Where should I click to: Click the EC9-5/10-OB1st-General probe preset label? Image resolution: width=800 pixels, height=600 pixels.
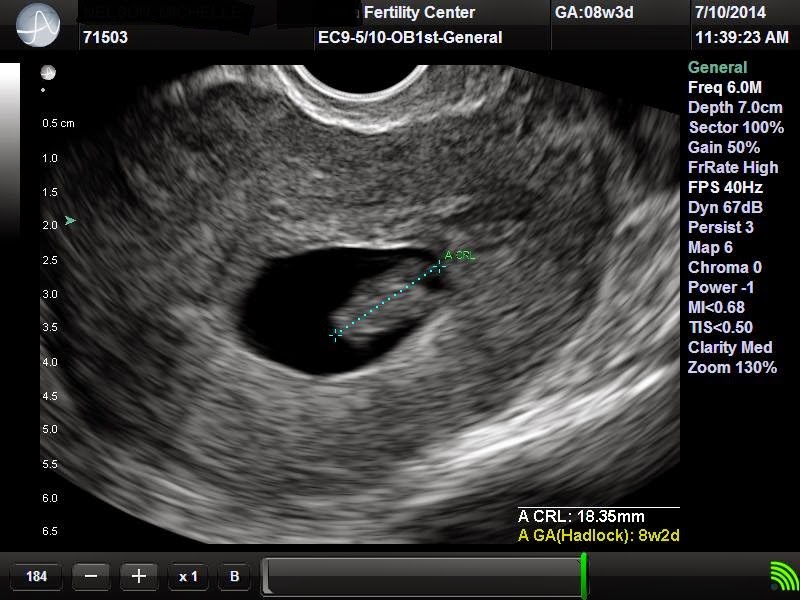pyautogui.click(x=410, y=37)
